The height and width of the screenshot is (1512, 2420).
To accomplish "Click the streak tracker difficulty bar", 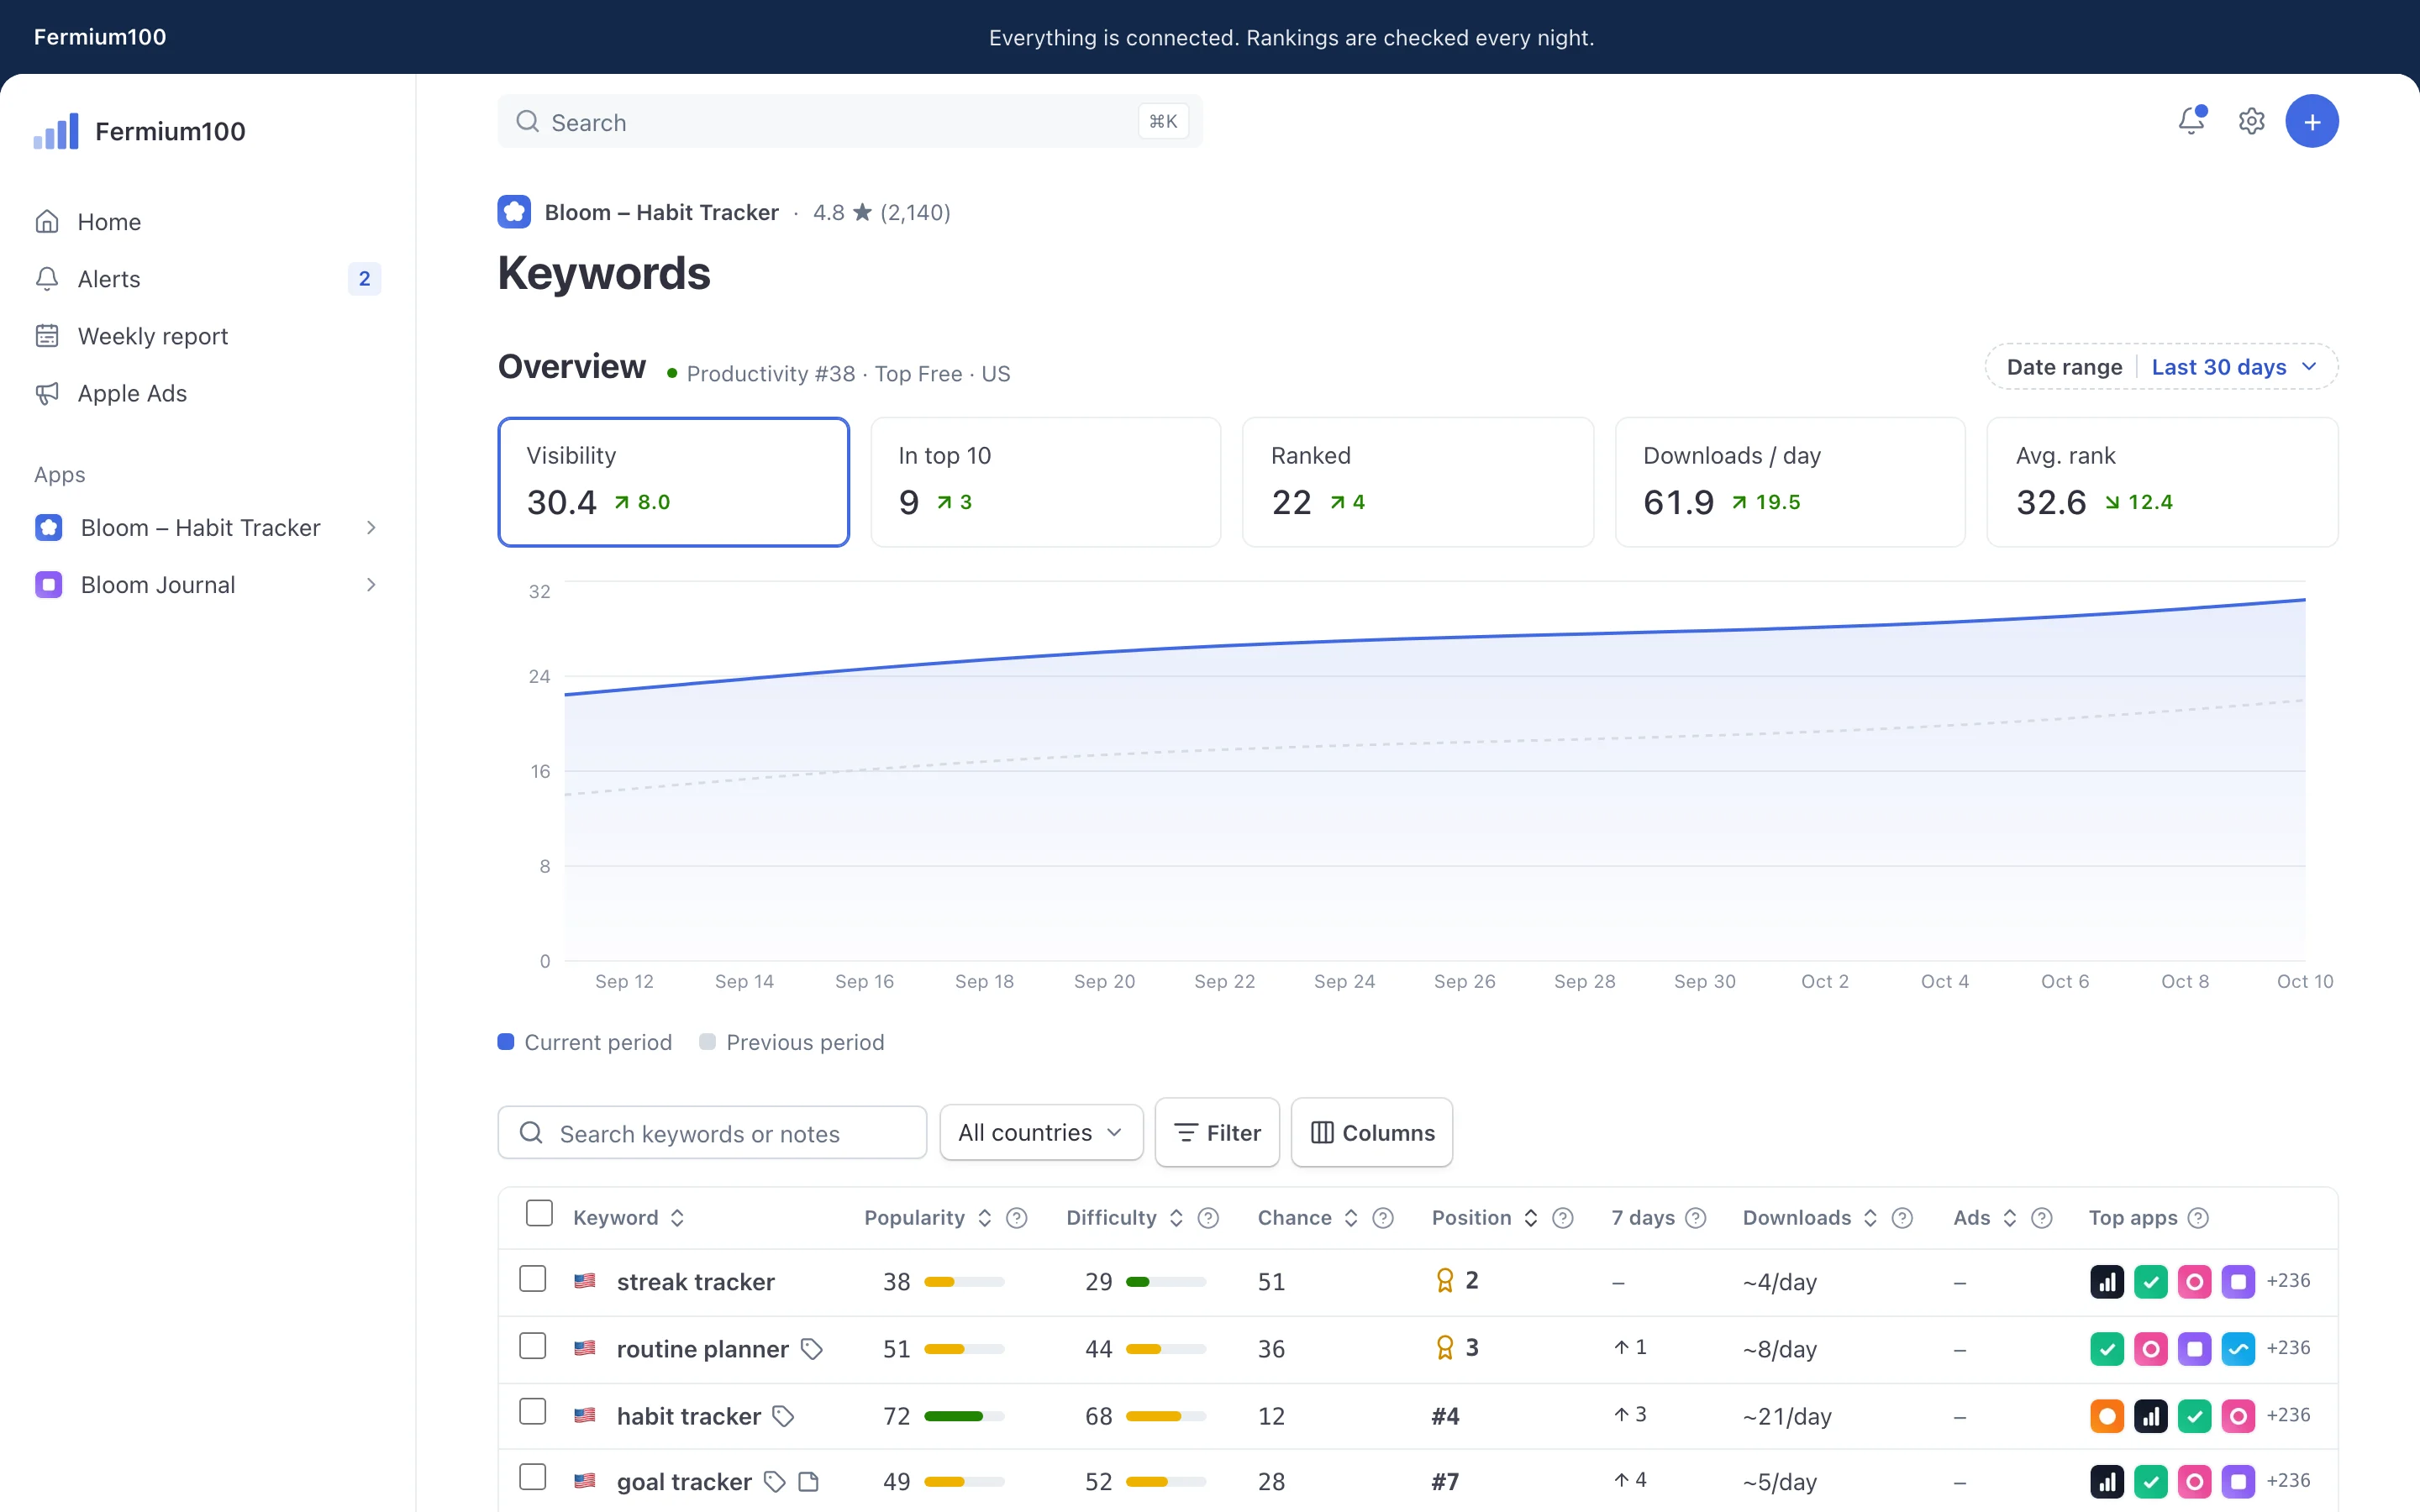I will pyautogui.click(x=1166, y=1282).
